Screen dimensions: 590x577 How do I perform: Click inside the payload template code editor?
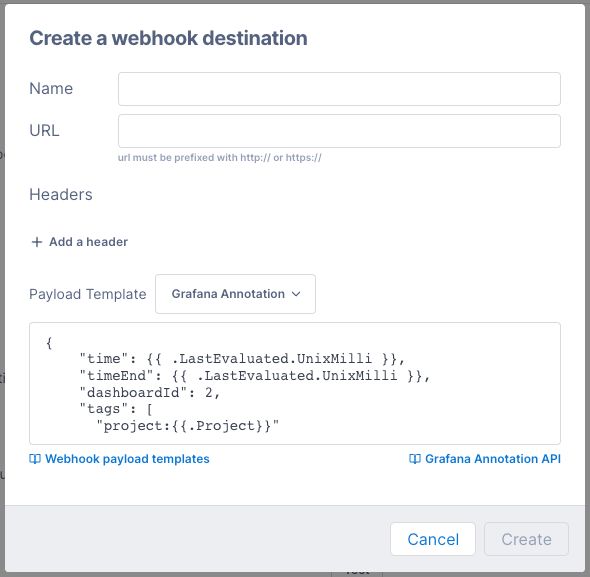295,383
